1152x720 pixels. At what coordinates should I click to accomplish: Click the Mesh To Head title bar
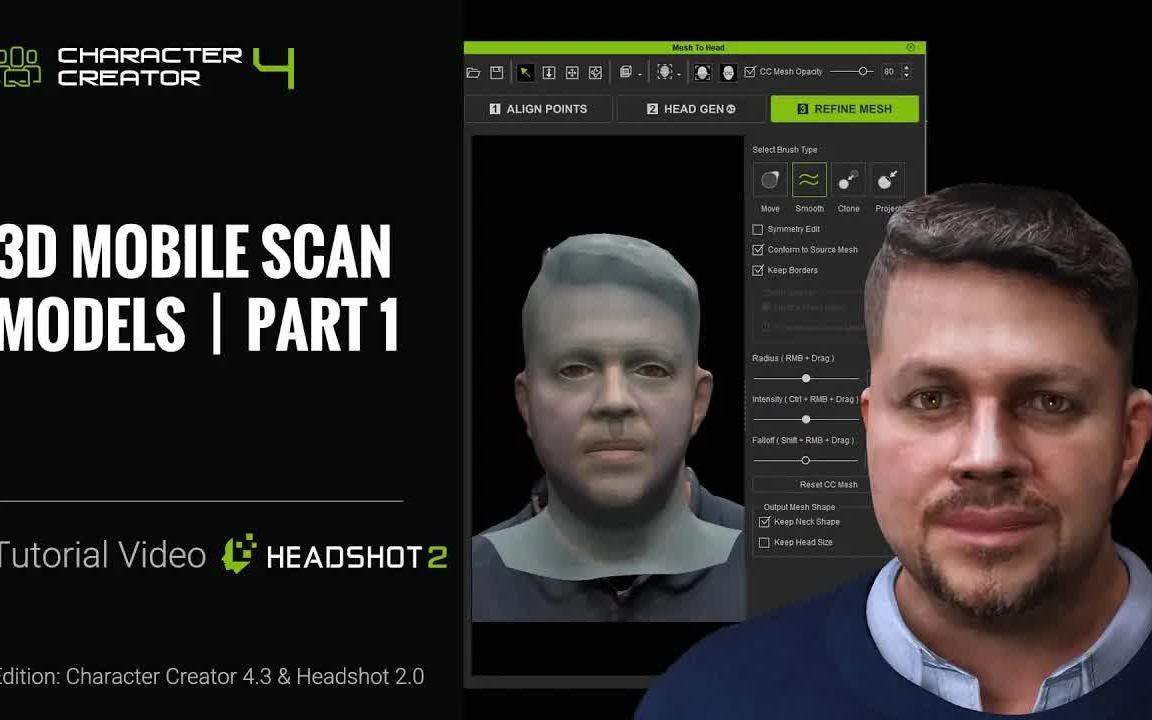tap(694, 47)
